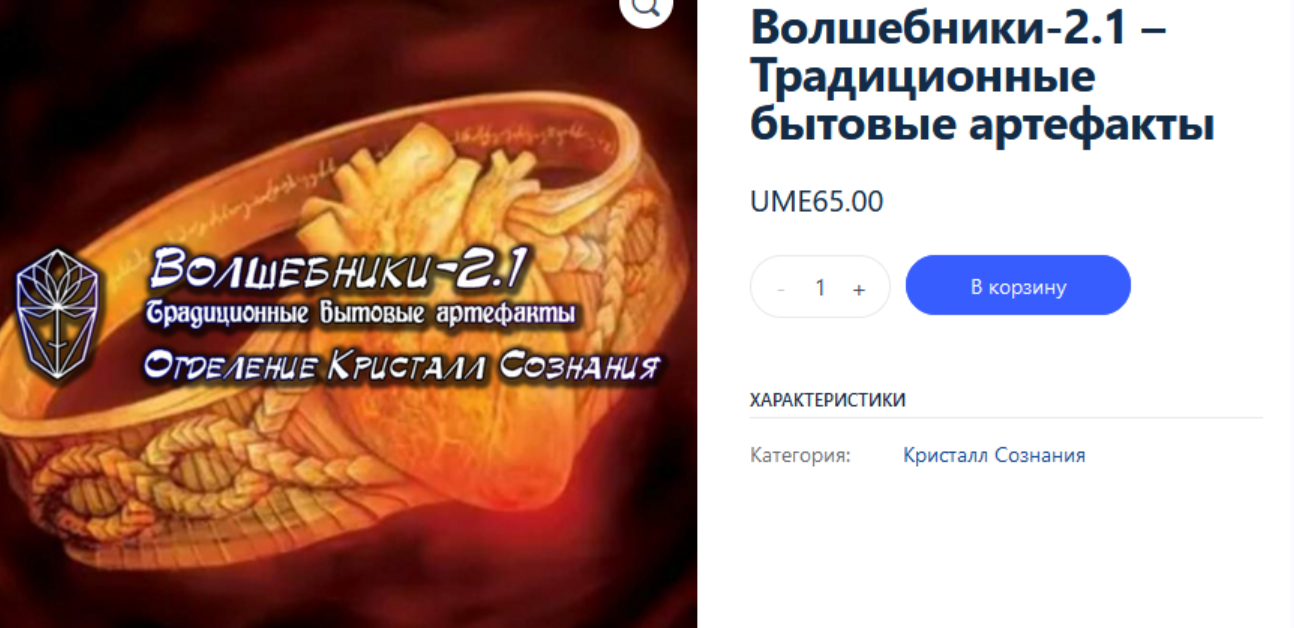Increase quantity with the plus button
The width and height of the screenshot is (1294, 628).
click(859, 288)
